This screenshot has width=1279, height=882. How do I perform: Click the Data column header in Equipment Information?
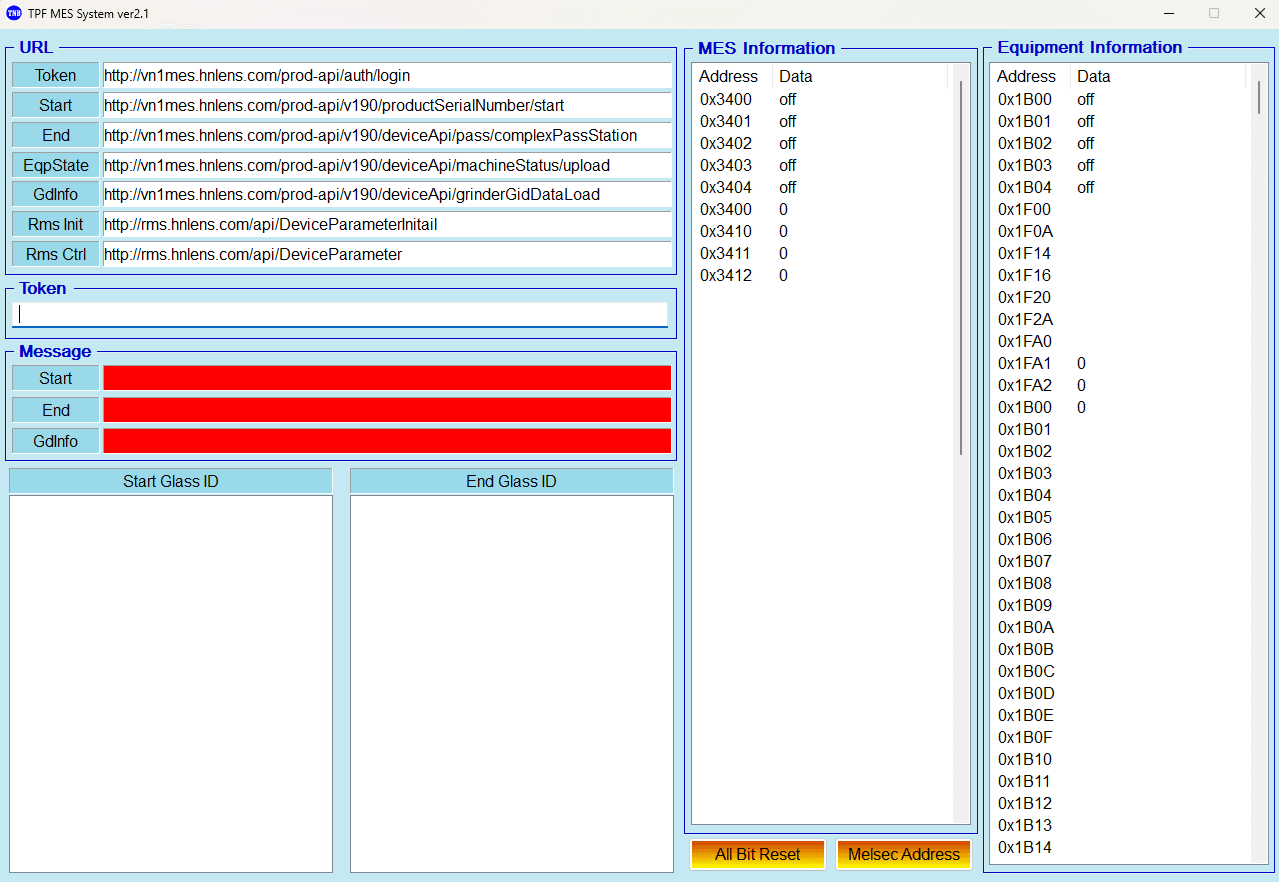point(1094,76)
